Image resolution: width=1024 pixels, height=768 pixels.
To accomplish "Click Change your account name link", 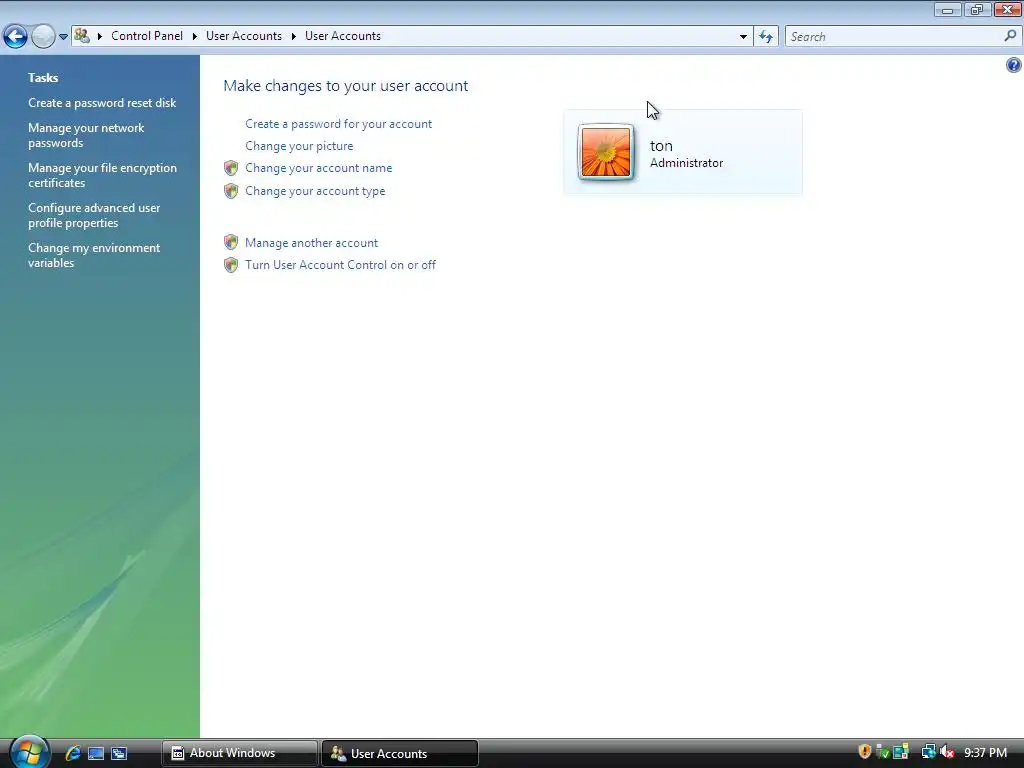I will click(x=319, y=168).
